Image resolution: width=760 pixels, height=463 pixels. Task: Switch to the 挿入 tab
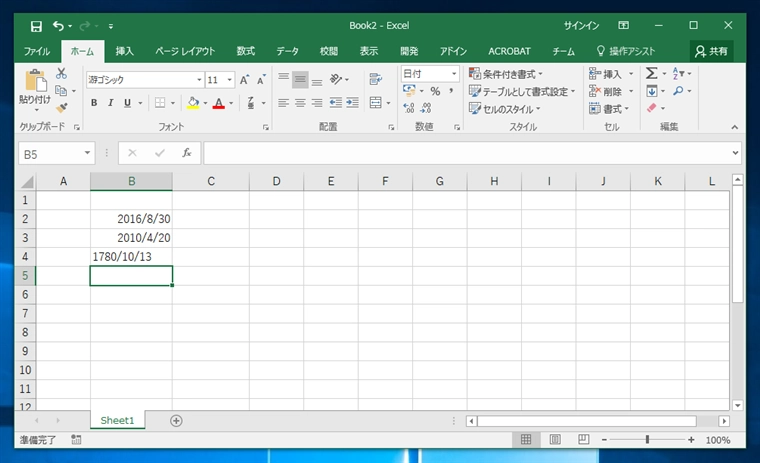[125, 51]
